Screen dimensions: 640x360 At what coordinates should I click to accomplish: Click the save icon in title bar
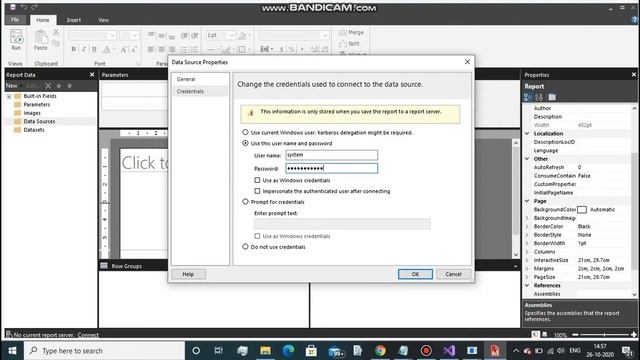(x=13, y=7)
